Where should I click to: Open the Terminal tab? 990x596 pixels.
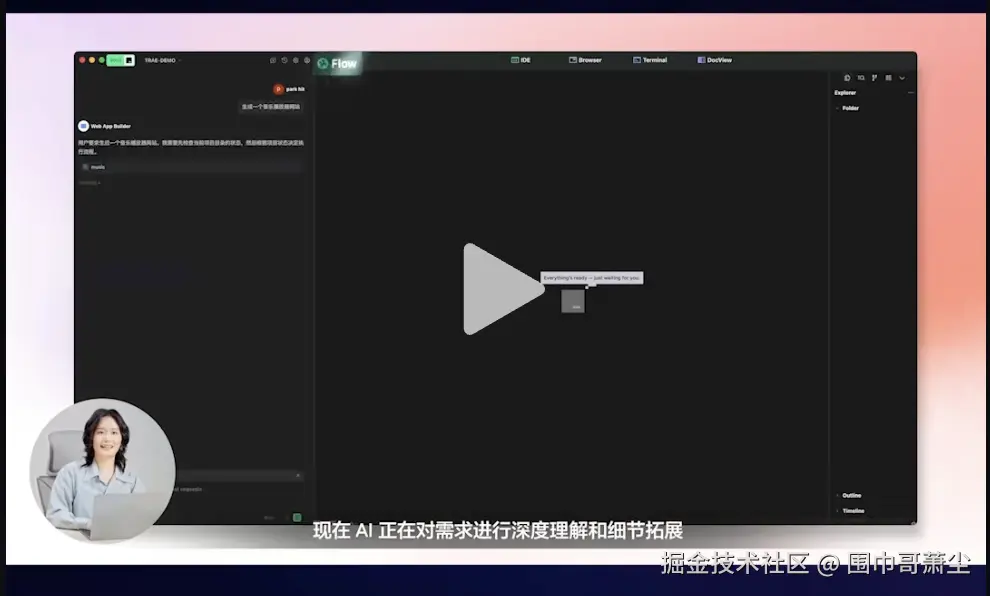pyautogui.click(x=650, y=60)
